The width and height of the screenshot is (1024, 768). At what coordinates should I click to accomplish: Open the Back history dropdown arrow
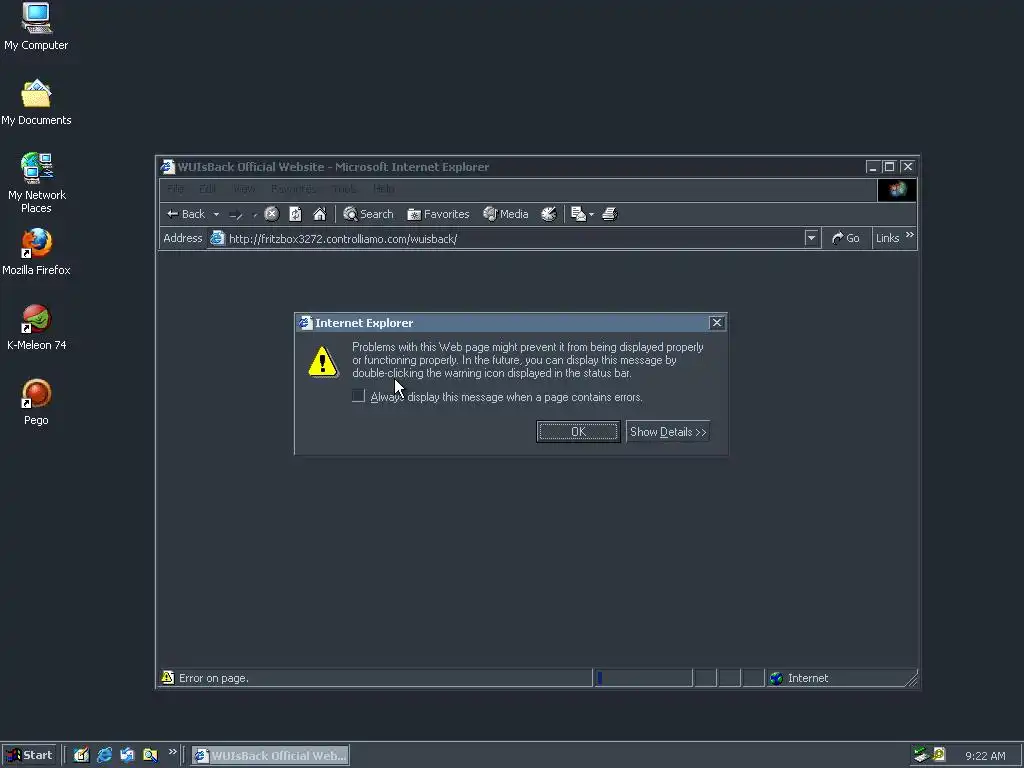(216, 214)
